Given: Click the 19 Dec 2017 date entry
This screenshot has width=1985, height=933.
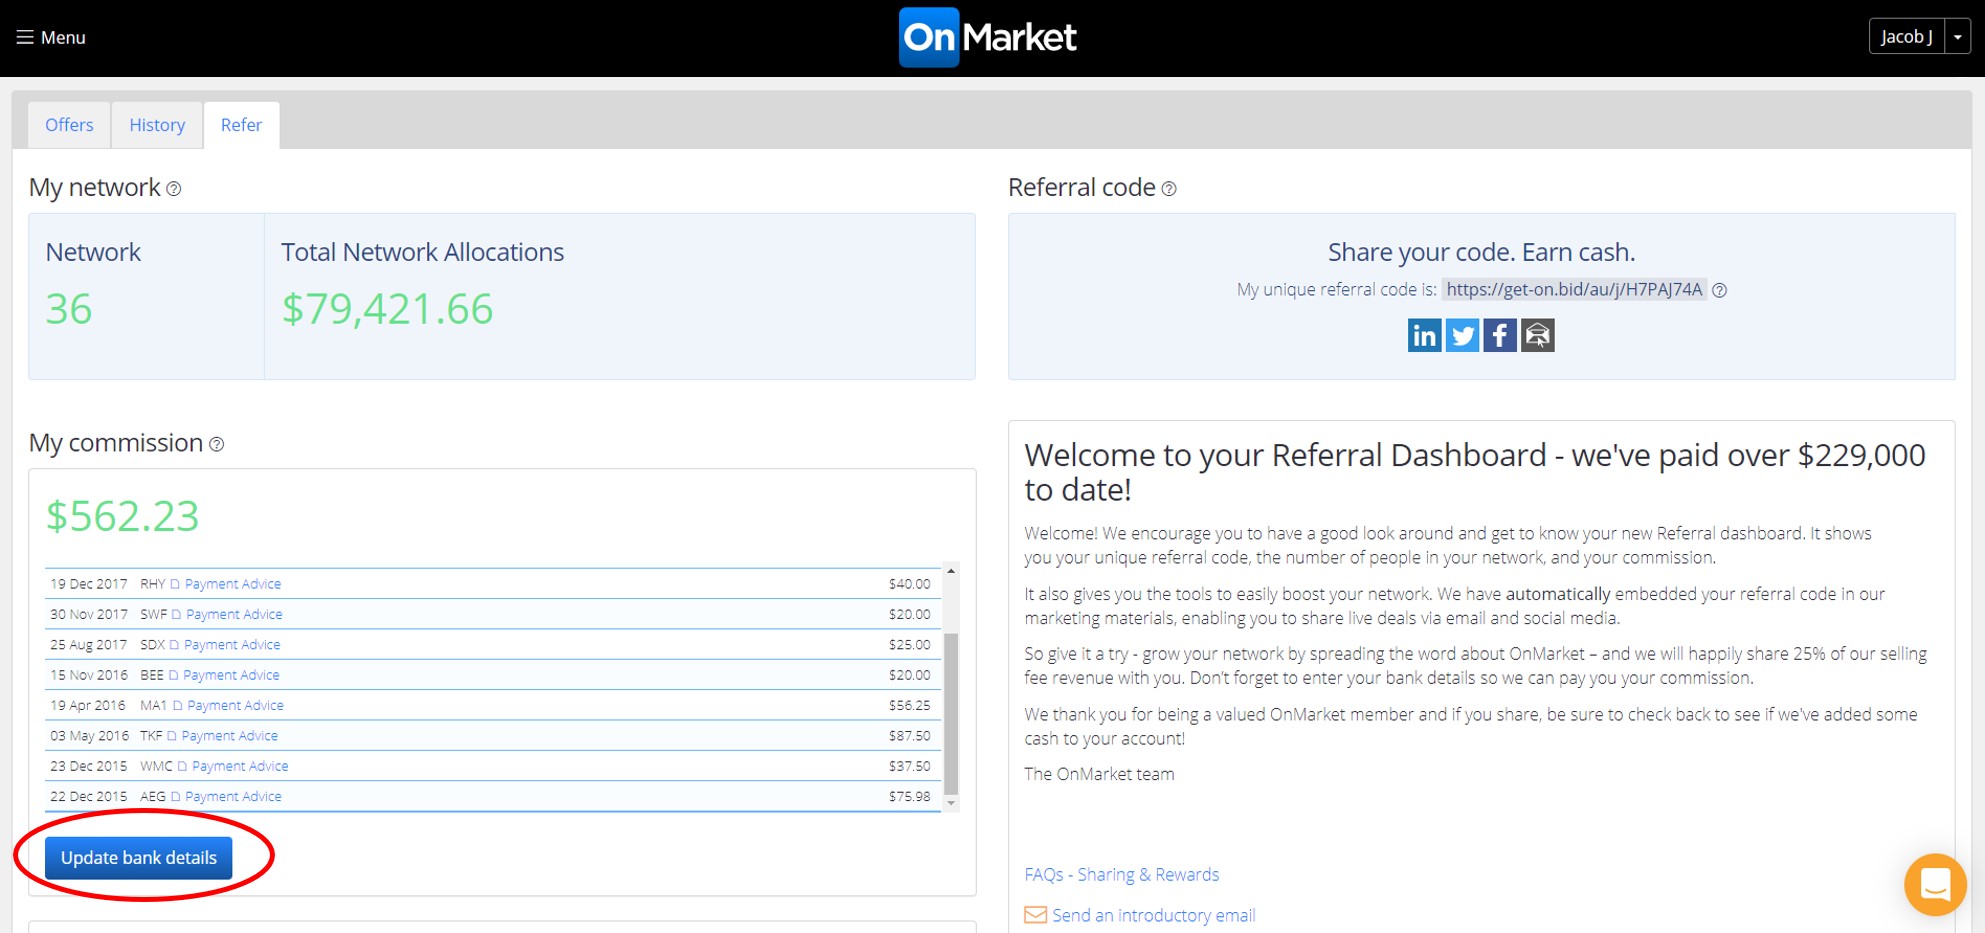Looking at the screenshot, I should coord(89,584).
